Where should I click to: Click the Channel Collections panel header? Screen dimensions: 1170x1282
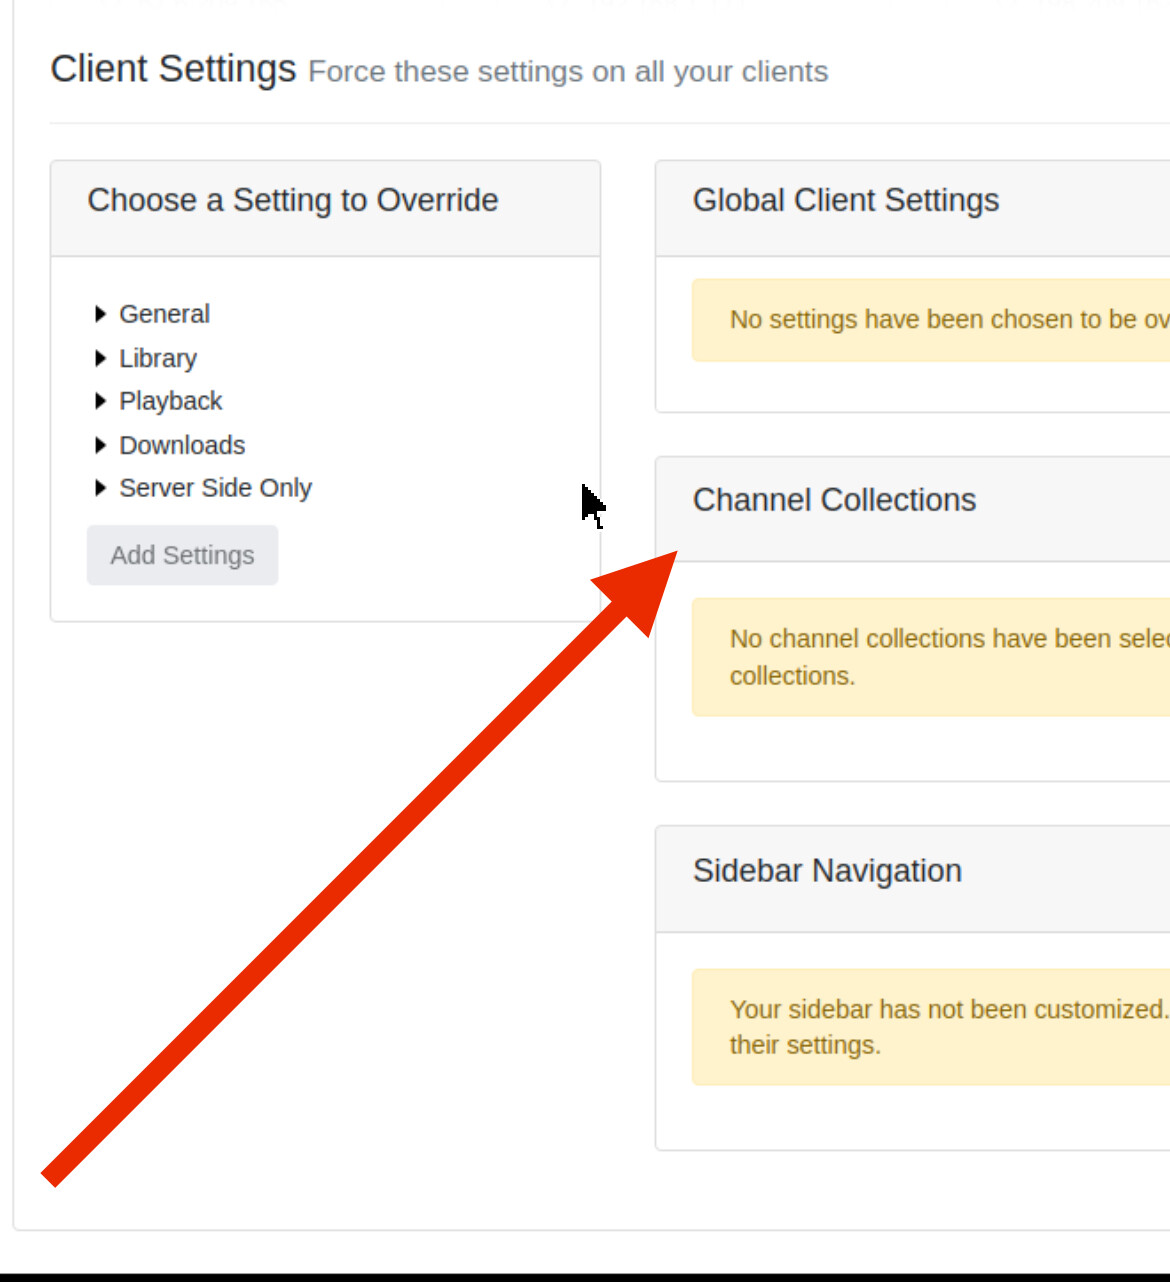point(834,500)
